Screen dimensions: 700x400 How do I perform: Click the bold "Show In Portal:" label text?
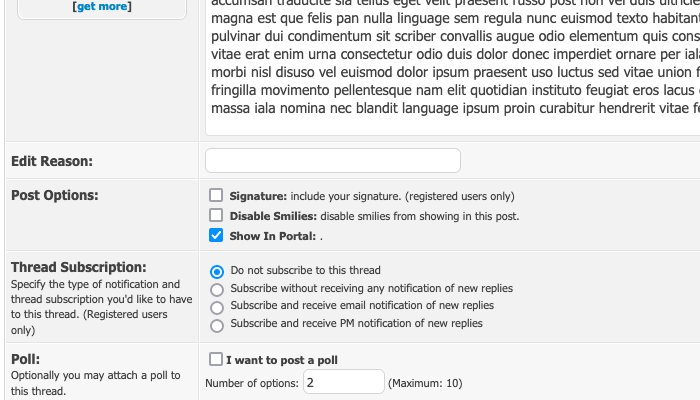click(272, 237)
